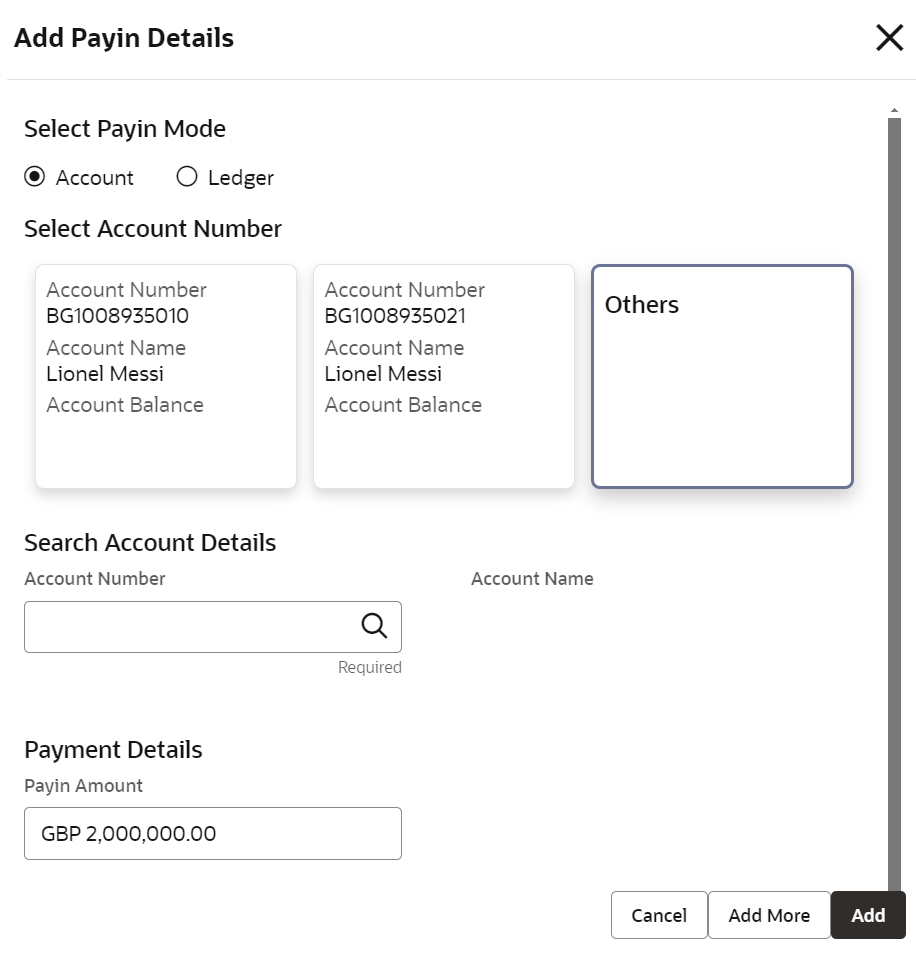Click the scrollbar up arrow

(x=894, y=109)
